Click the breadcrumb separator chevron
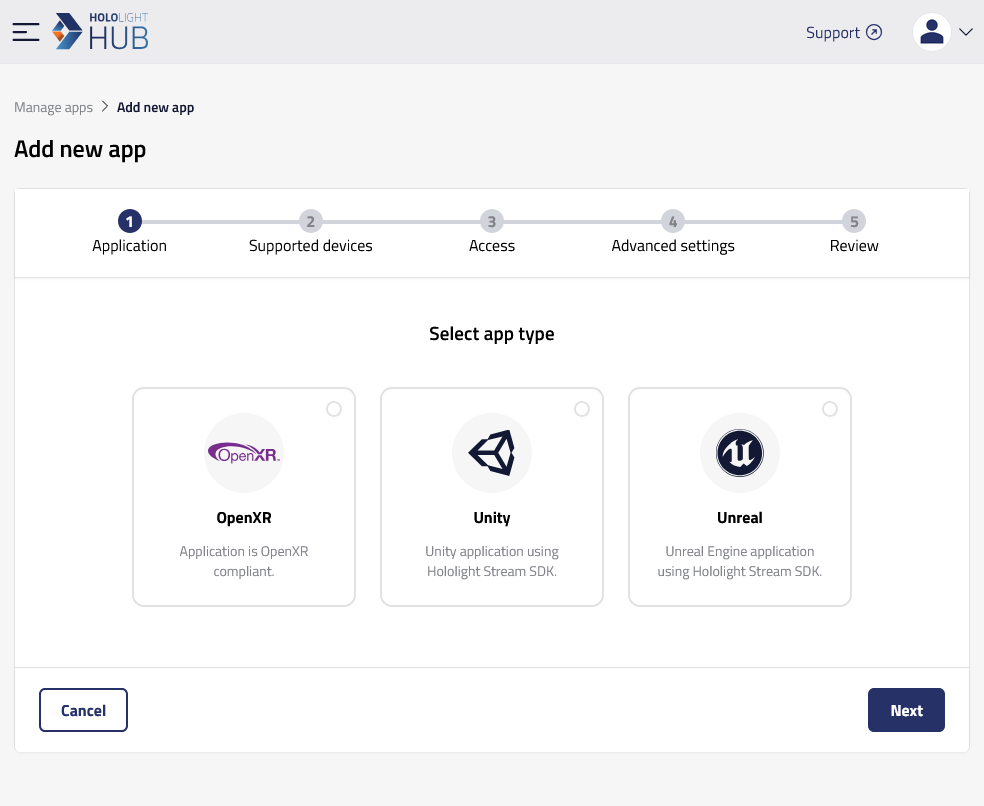 tap(105, 107)
